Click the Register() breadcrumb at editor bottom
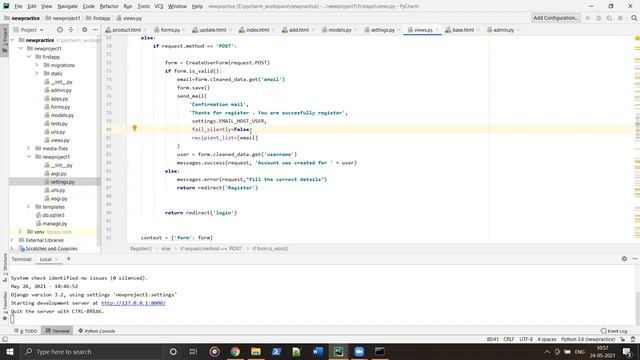The image size is (640, 360). click(141, 249)
